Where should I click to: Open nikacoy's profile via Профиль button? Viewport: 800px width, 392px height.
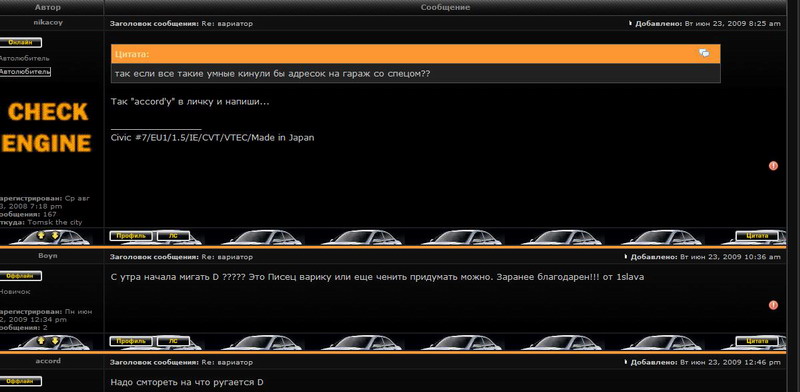[131, 236]
